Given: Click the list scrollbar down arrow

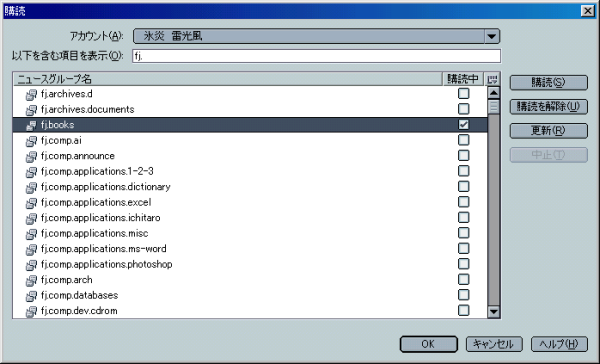Looking at the screenshot, I should point(494,312).
